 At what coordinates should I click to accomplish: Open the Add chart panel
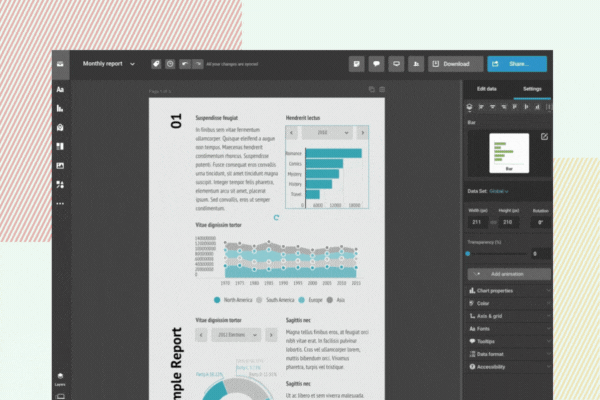tap(60, 108)
